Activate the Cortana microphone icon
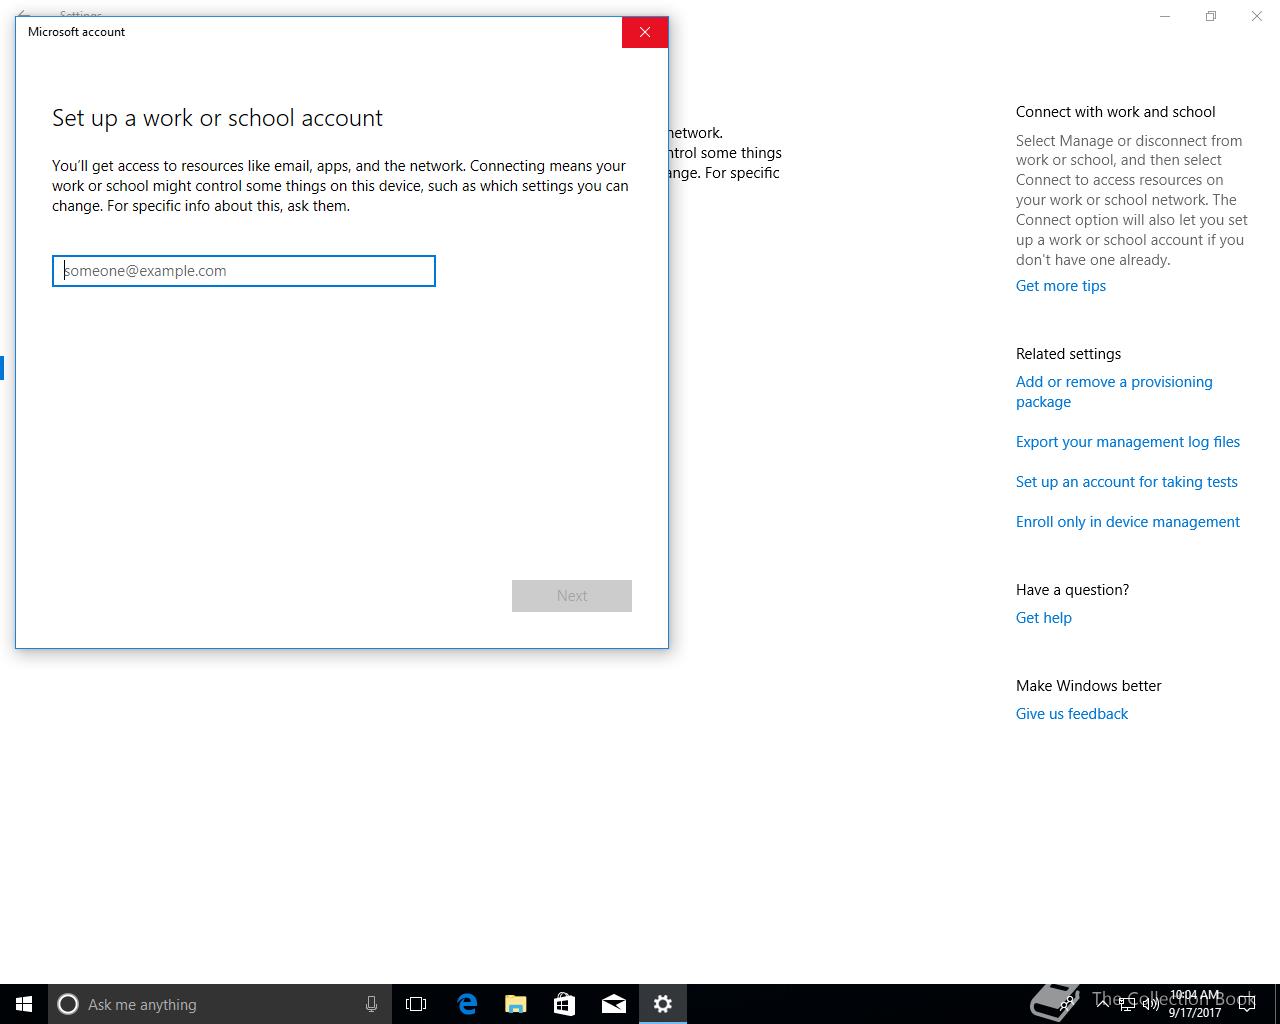1280x1024 pixels. click(371, 1004)
